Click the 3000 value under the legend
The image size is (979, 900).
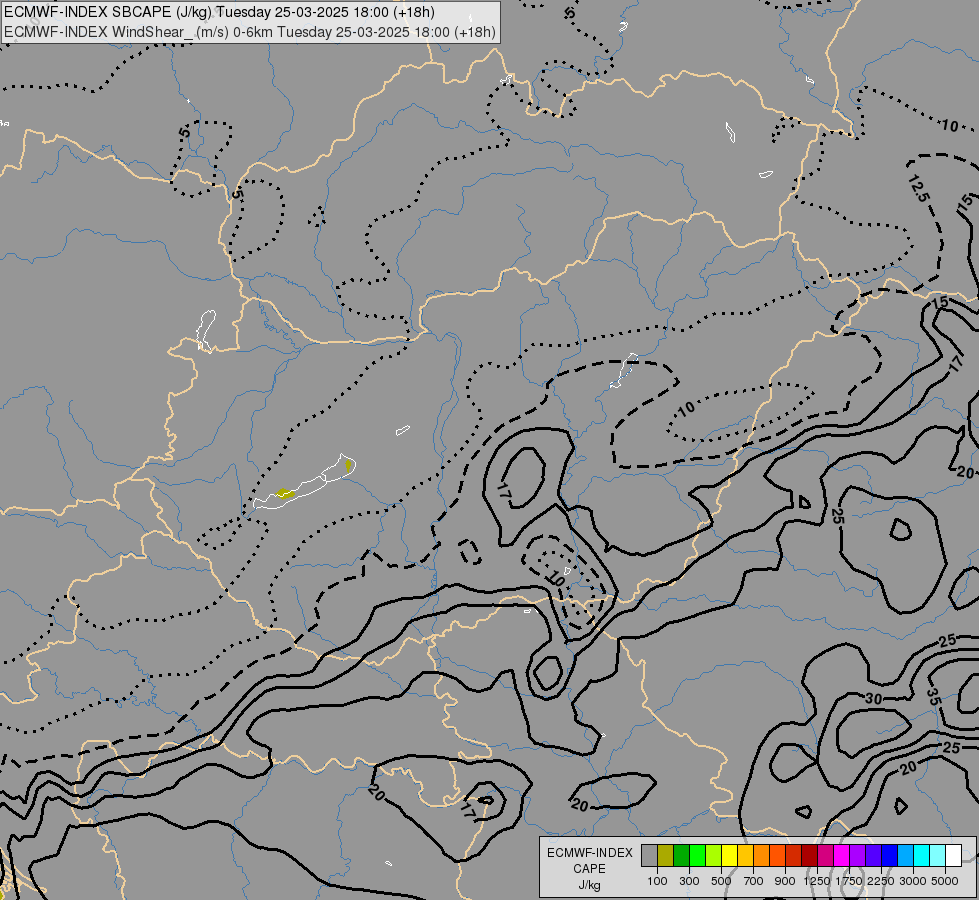point(913,881)
